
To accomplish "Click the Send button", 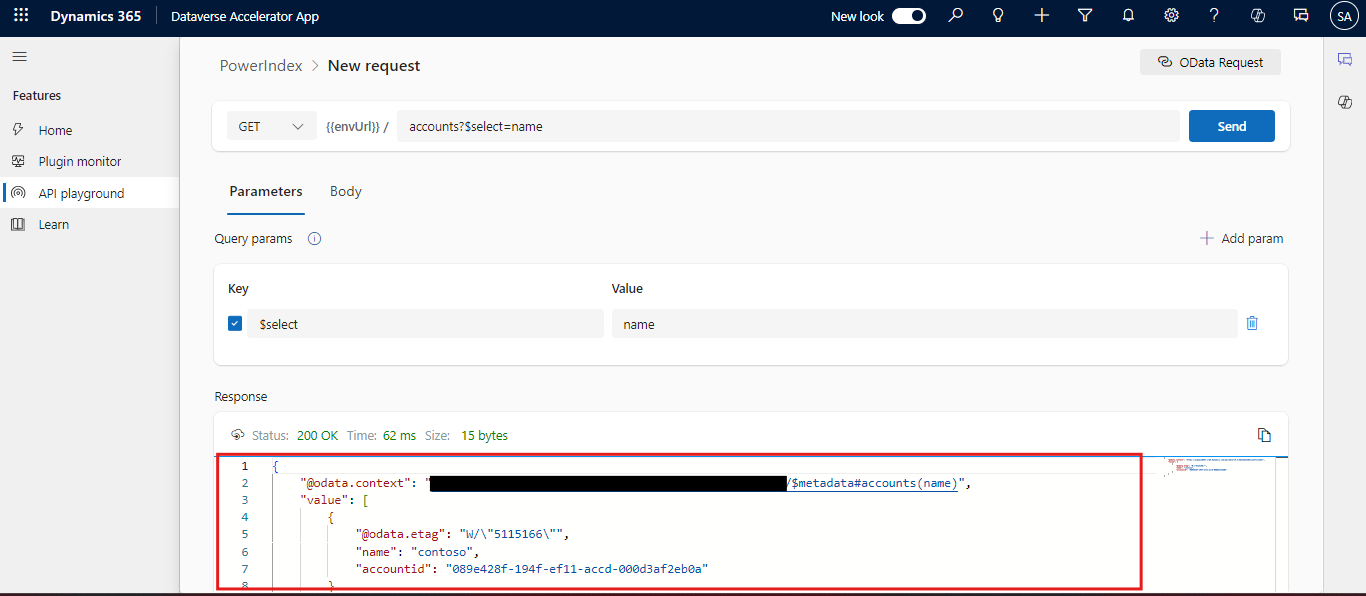I will [1231, 126].
